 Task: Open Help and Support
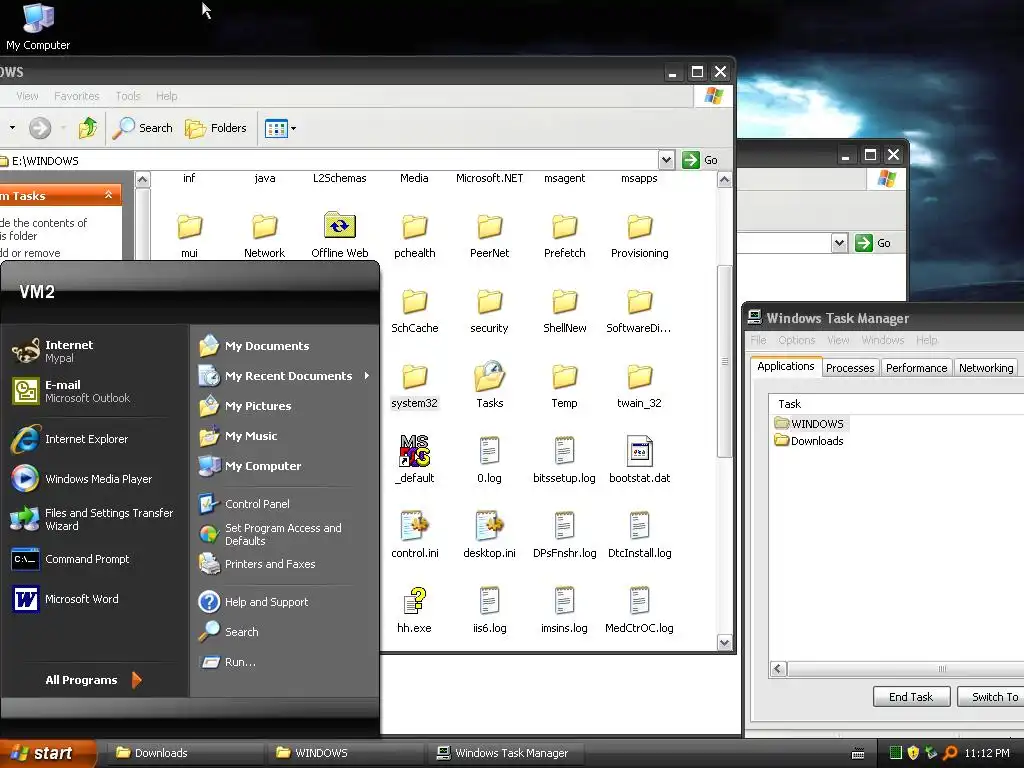(253, 601)
